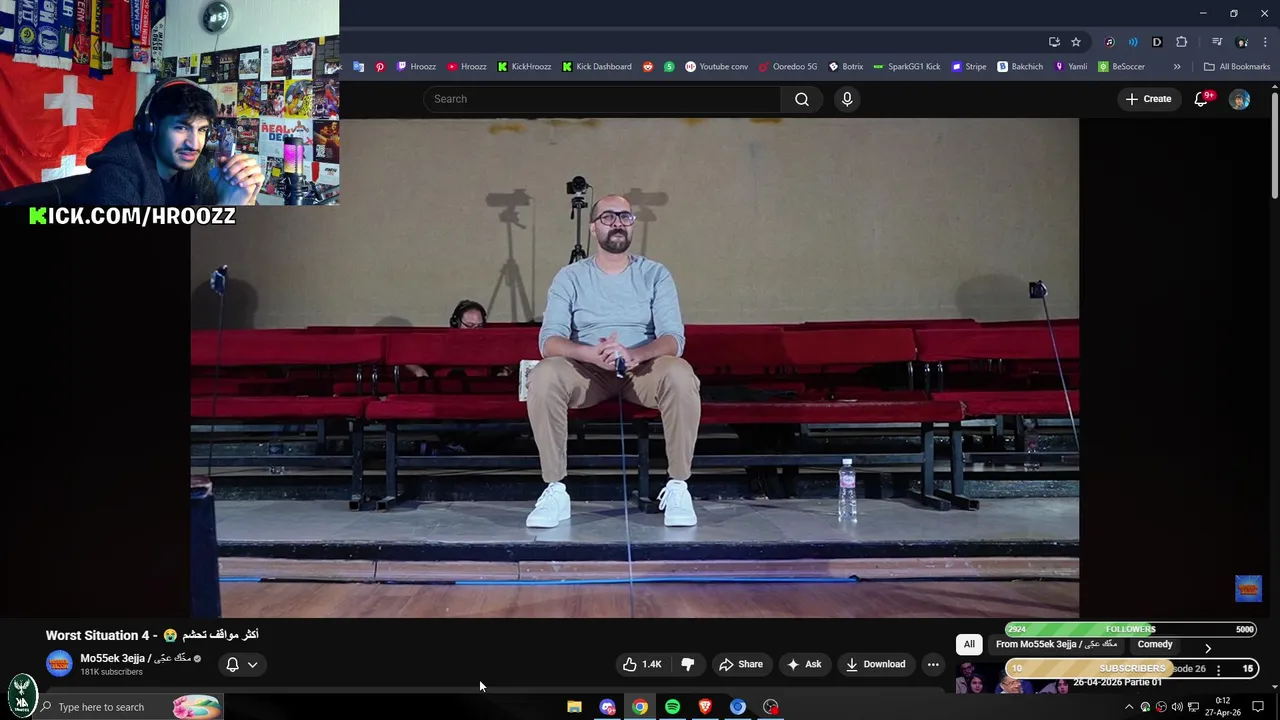The width and height of the screenshot is (1280, 720).
Task: Click into the YouTube Search field
Action: pos(603,99)
